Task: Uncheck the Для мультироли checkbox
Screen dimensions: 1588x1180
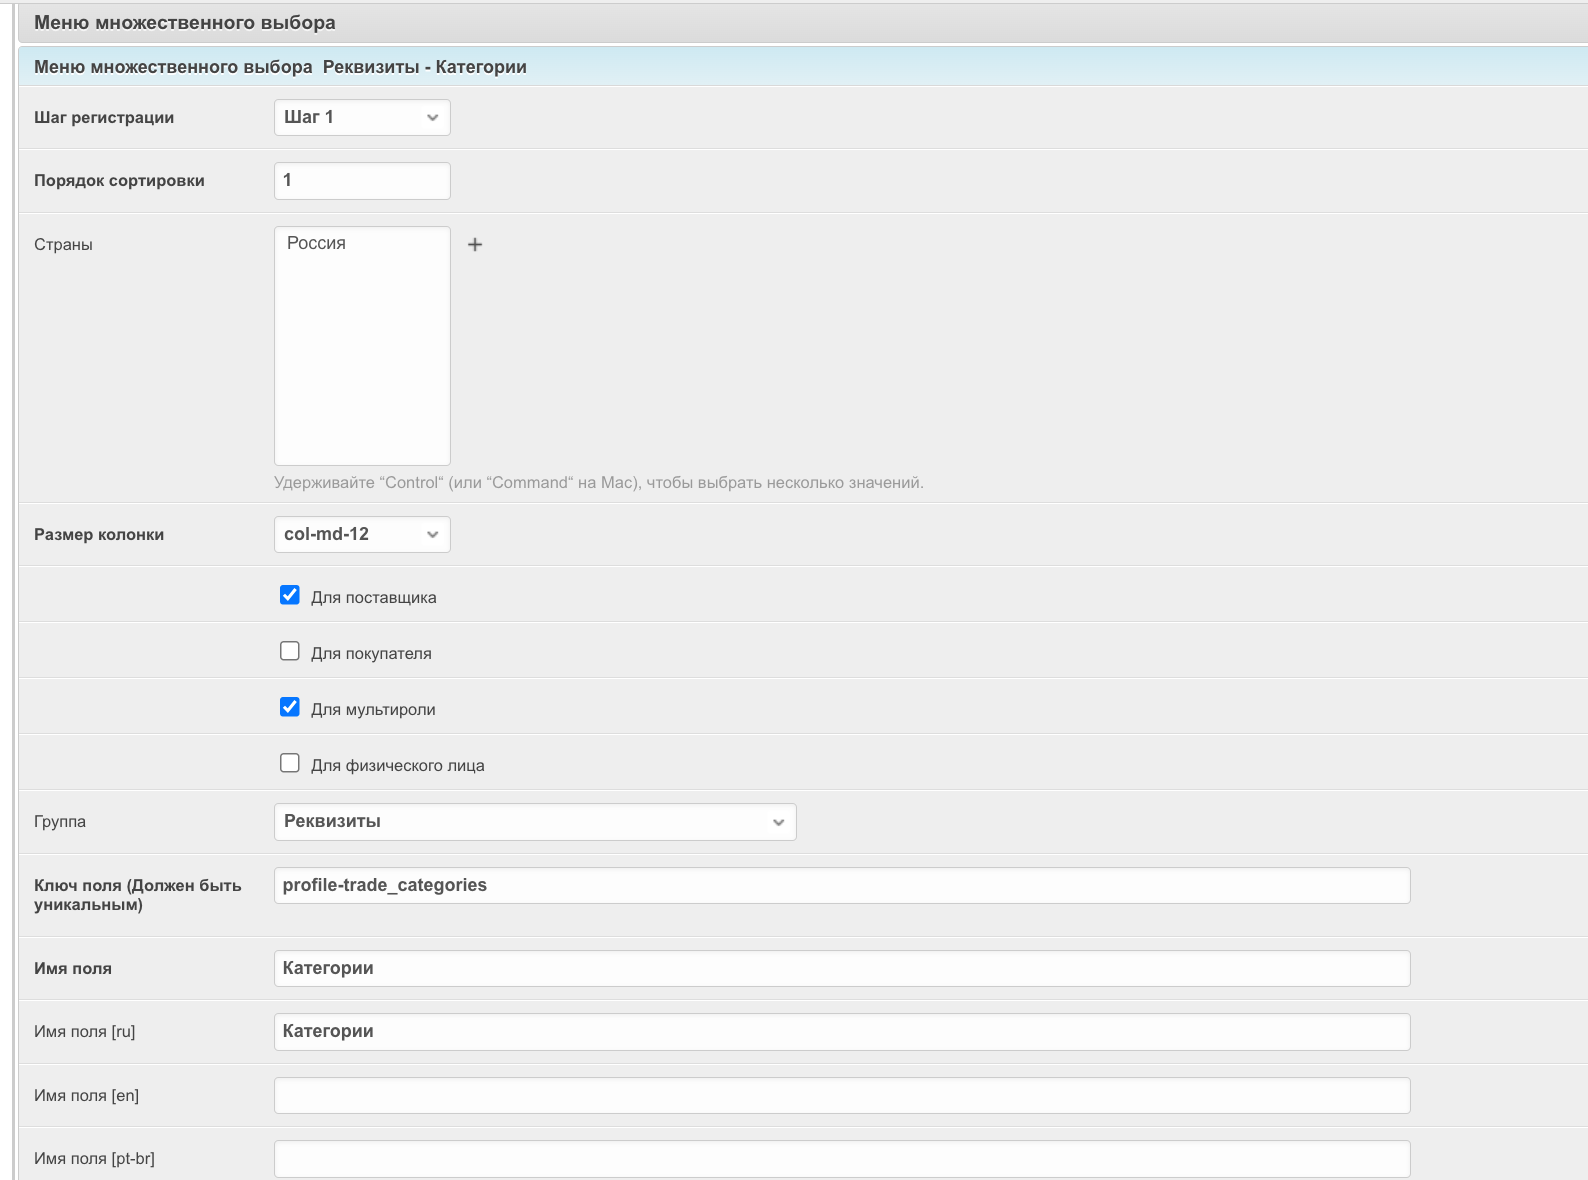Action: 290,708
